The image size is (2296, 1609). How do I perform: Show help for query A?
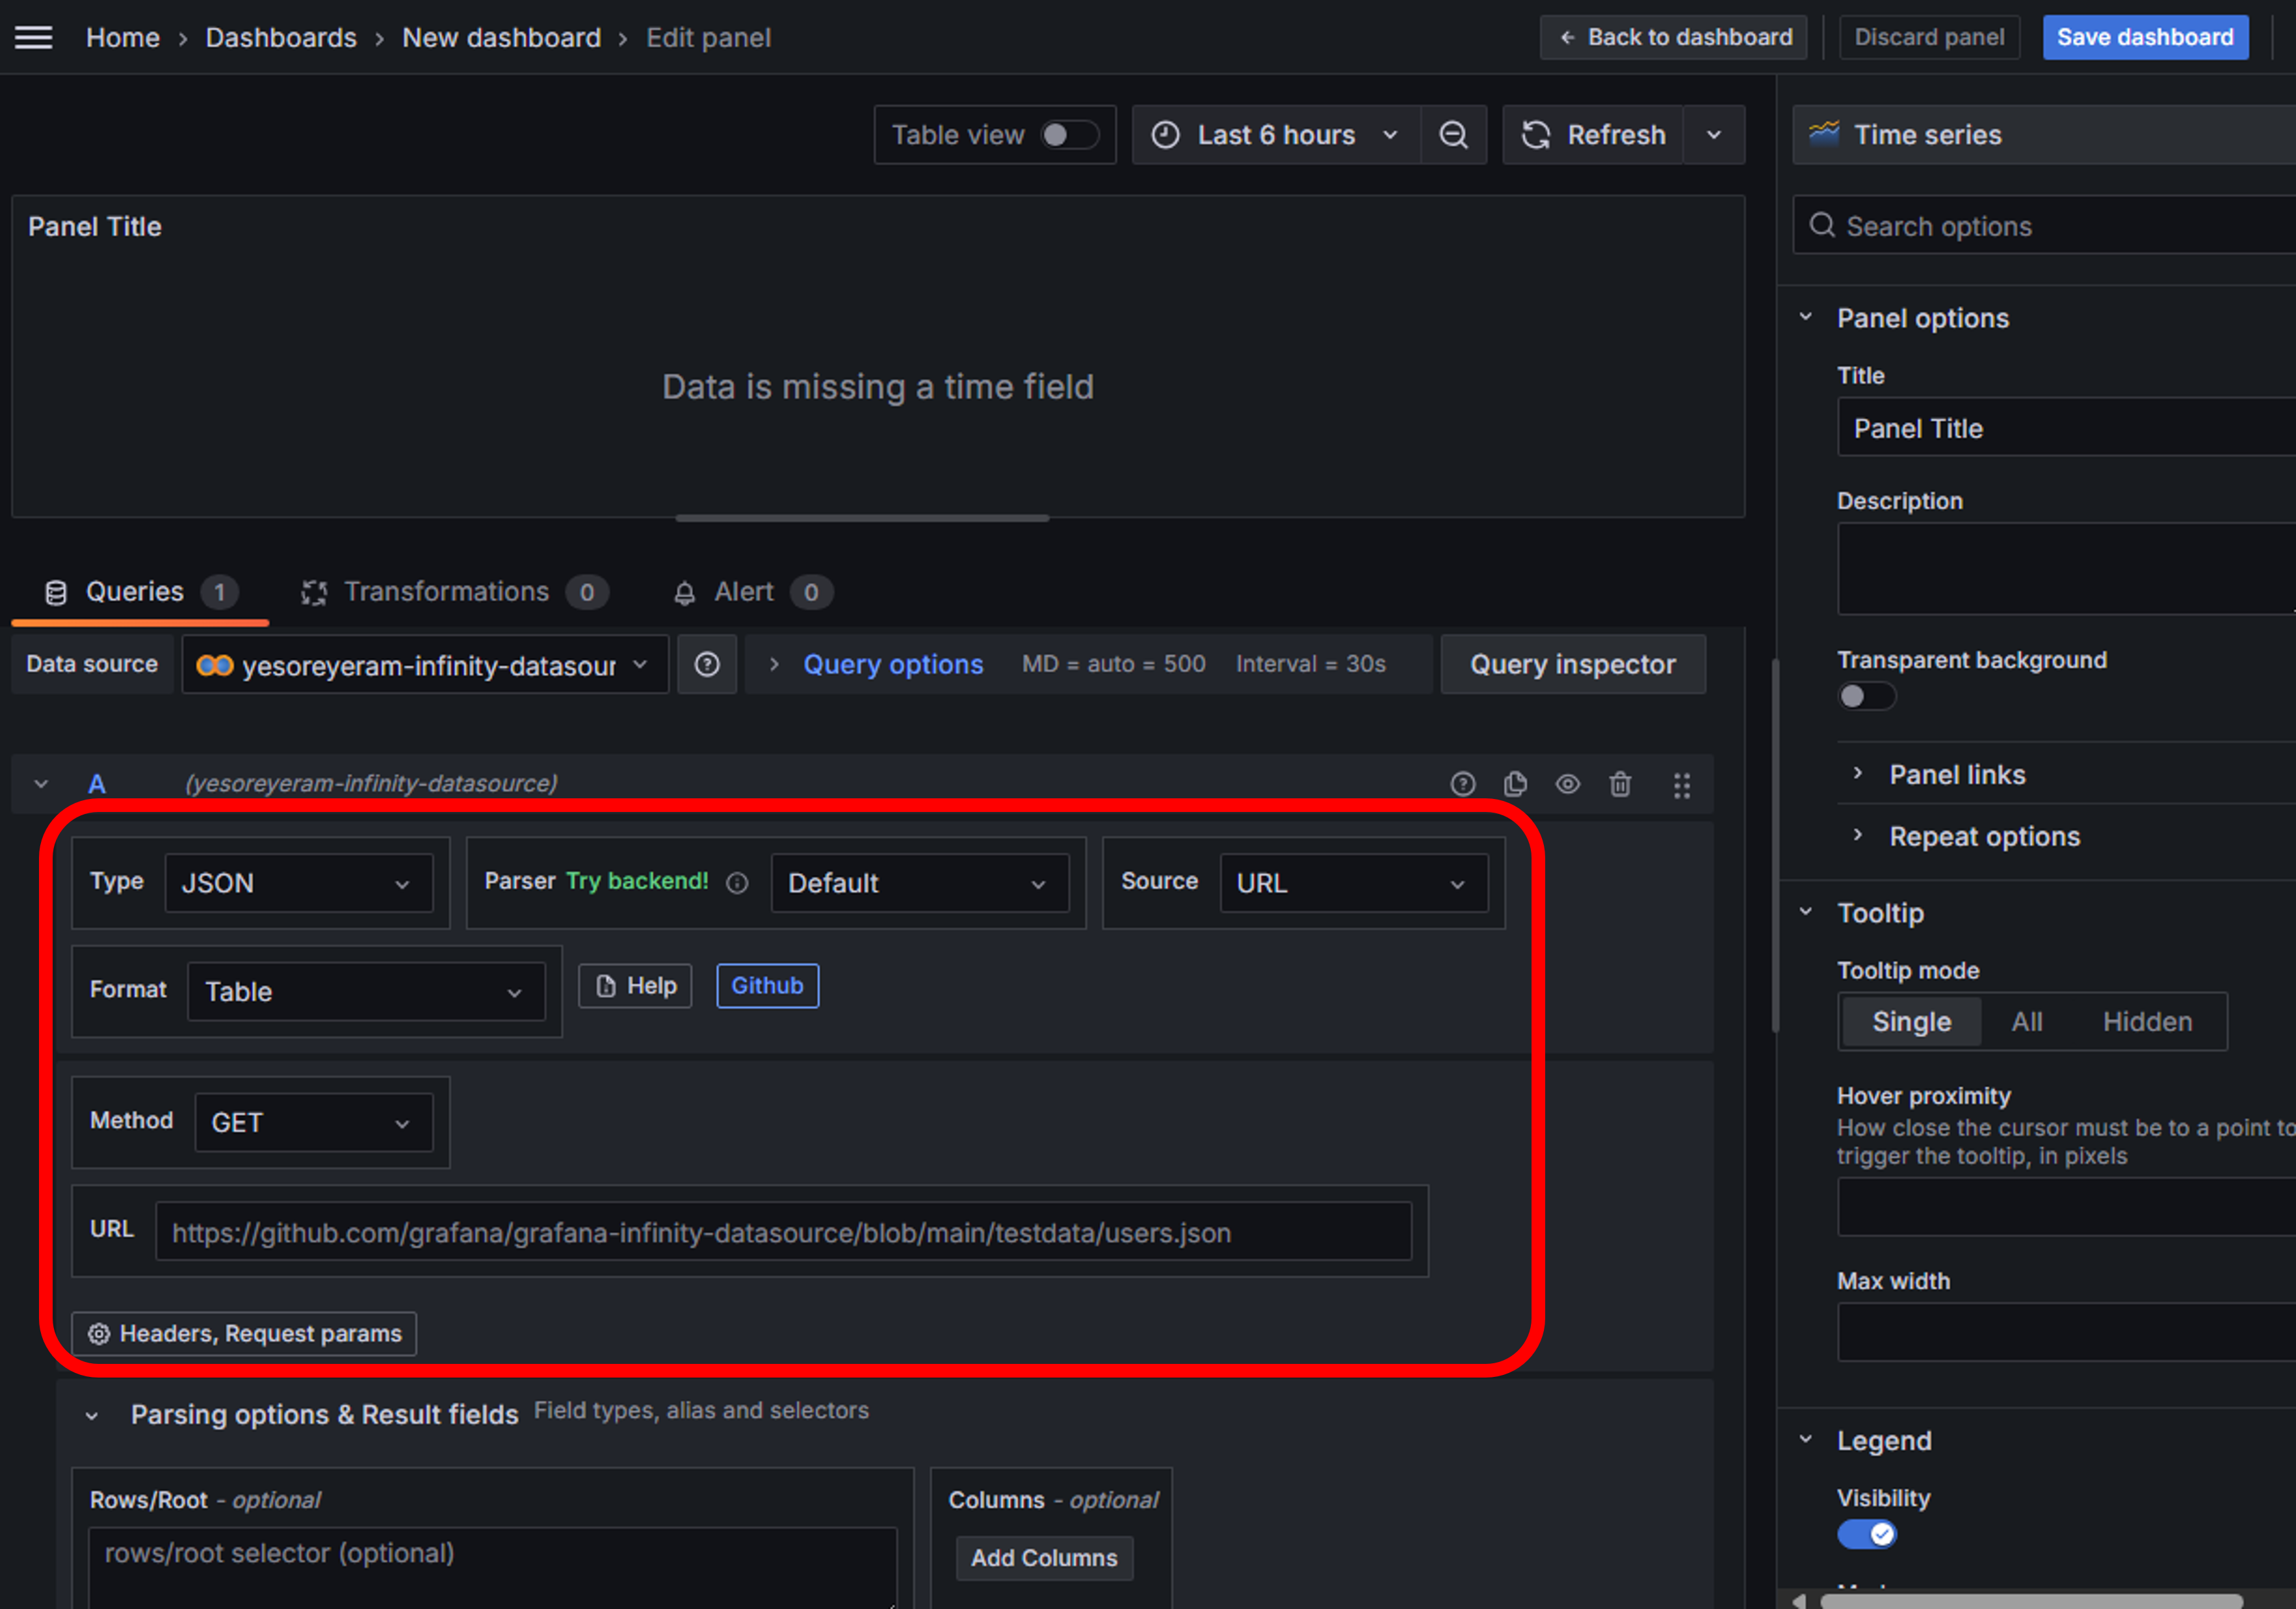click(1463, 784)
